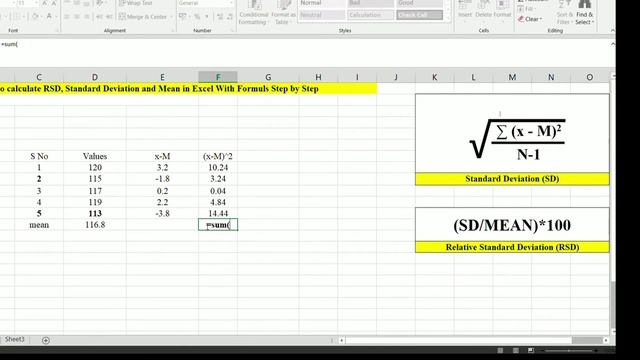Select the cell with value 120

click(x=95, y=167)
